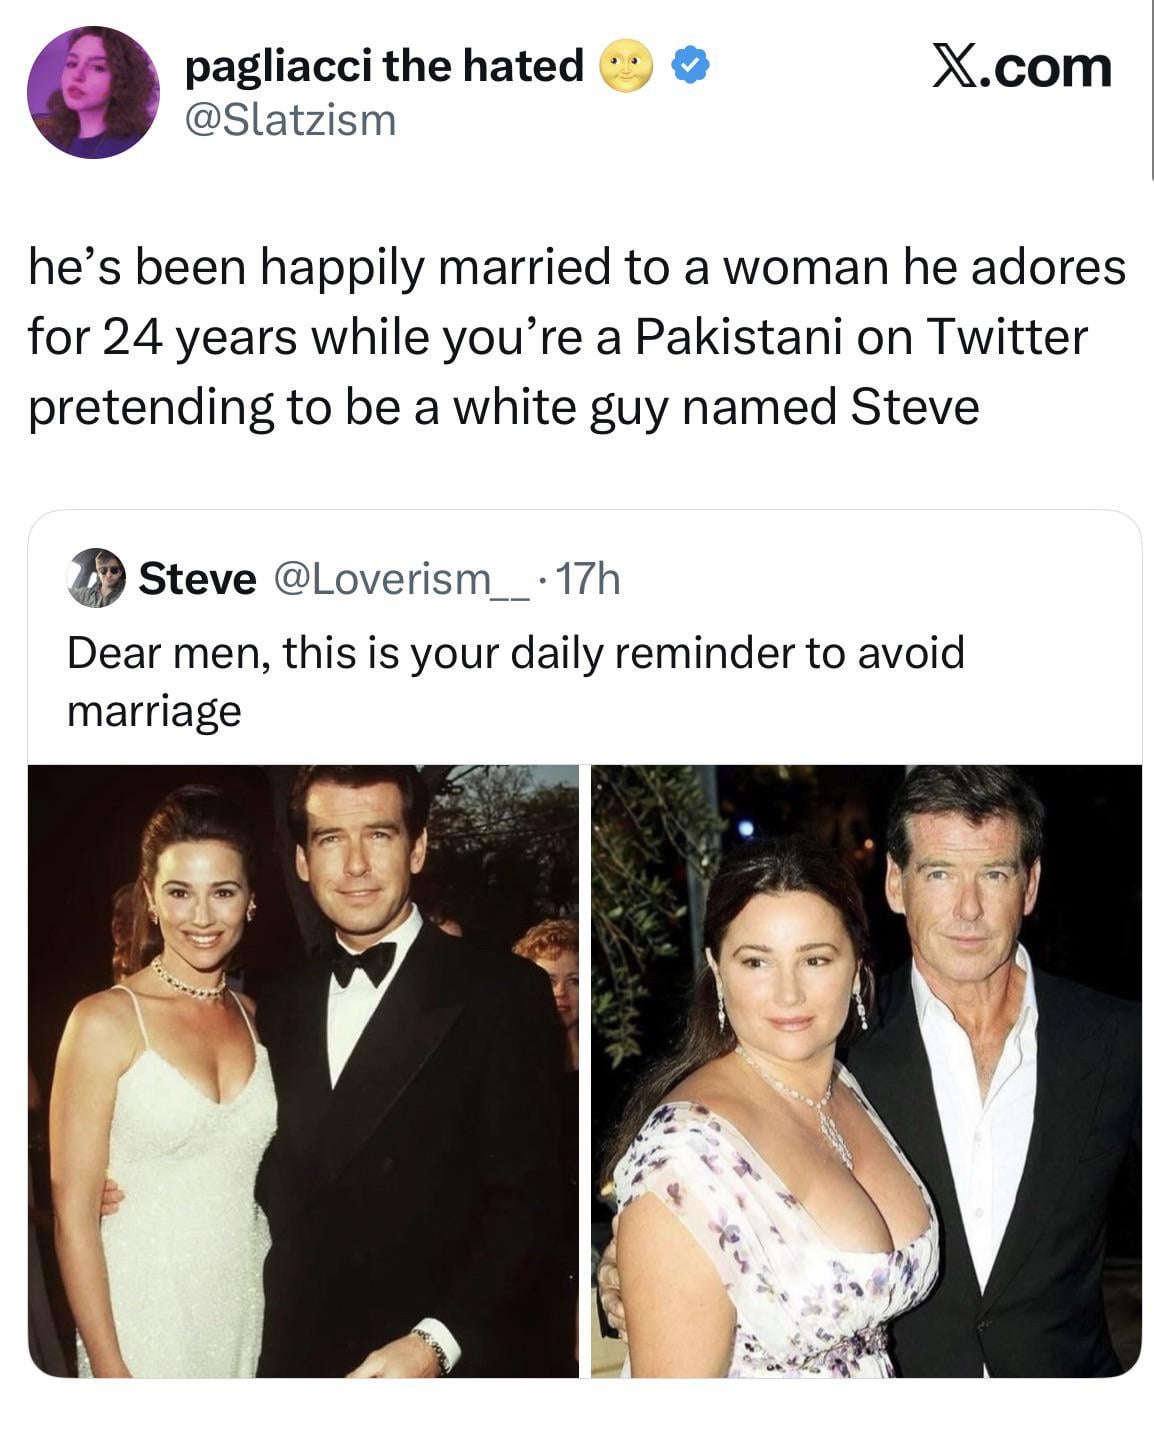Image resolution: width=1154 pixels, height=1448 pixels.
Task: Click the Steve display name in quote
Action: pos(197,578)
